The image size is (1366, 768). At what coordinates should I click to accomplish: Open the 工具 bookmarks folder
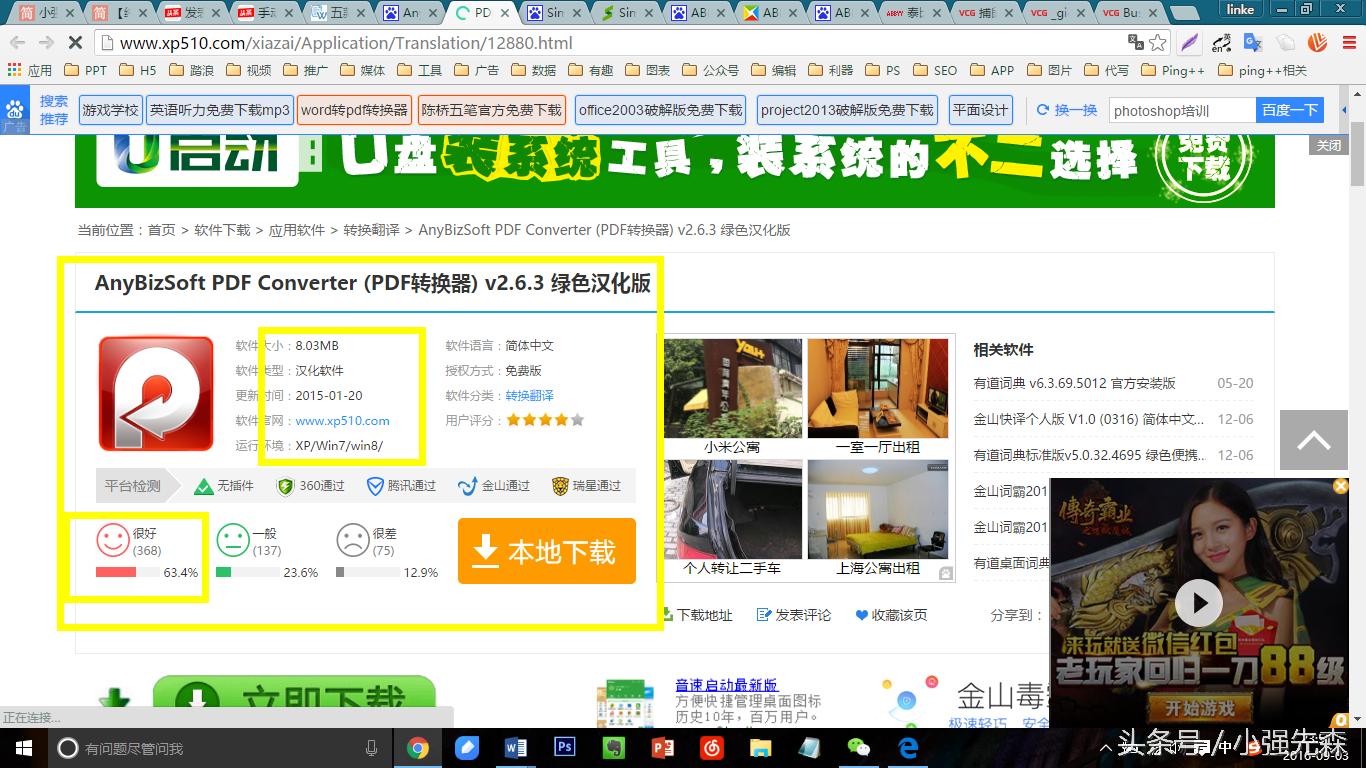click(420, 71)
